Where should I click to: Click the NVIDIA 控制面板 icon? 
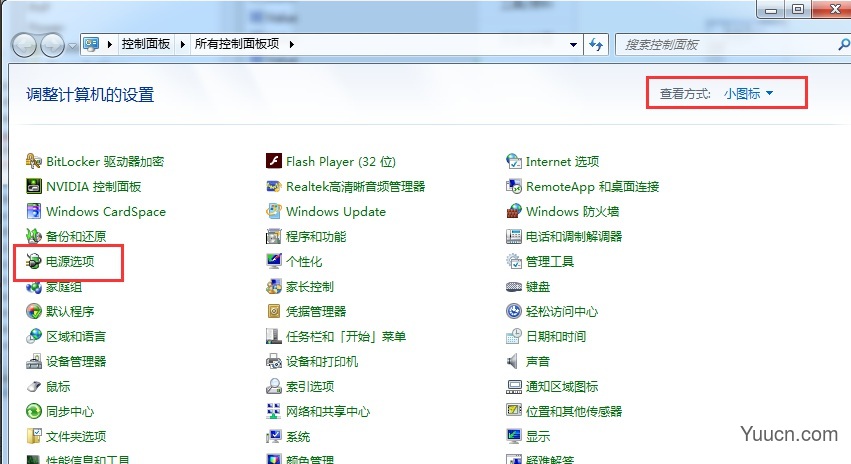(x=34, y=186)
